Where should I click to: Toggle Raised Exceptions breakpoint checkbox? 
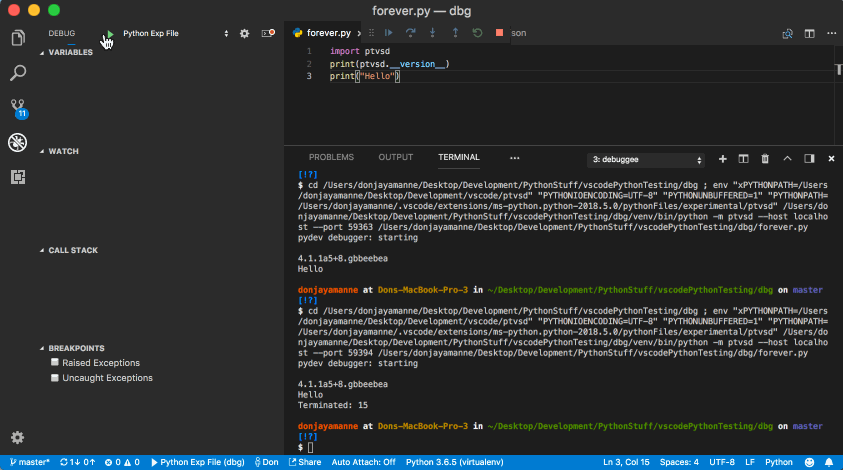pyautogui.click(x=55, y=362)
